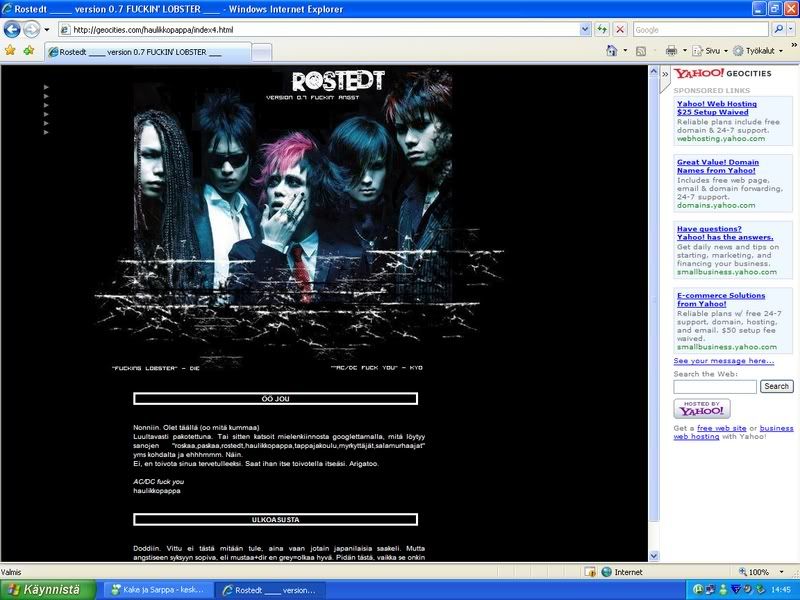Click the ULKOASUSTA section header
The width and height of the screenshot is (800, 600).
(x=276, y=520)
